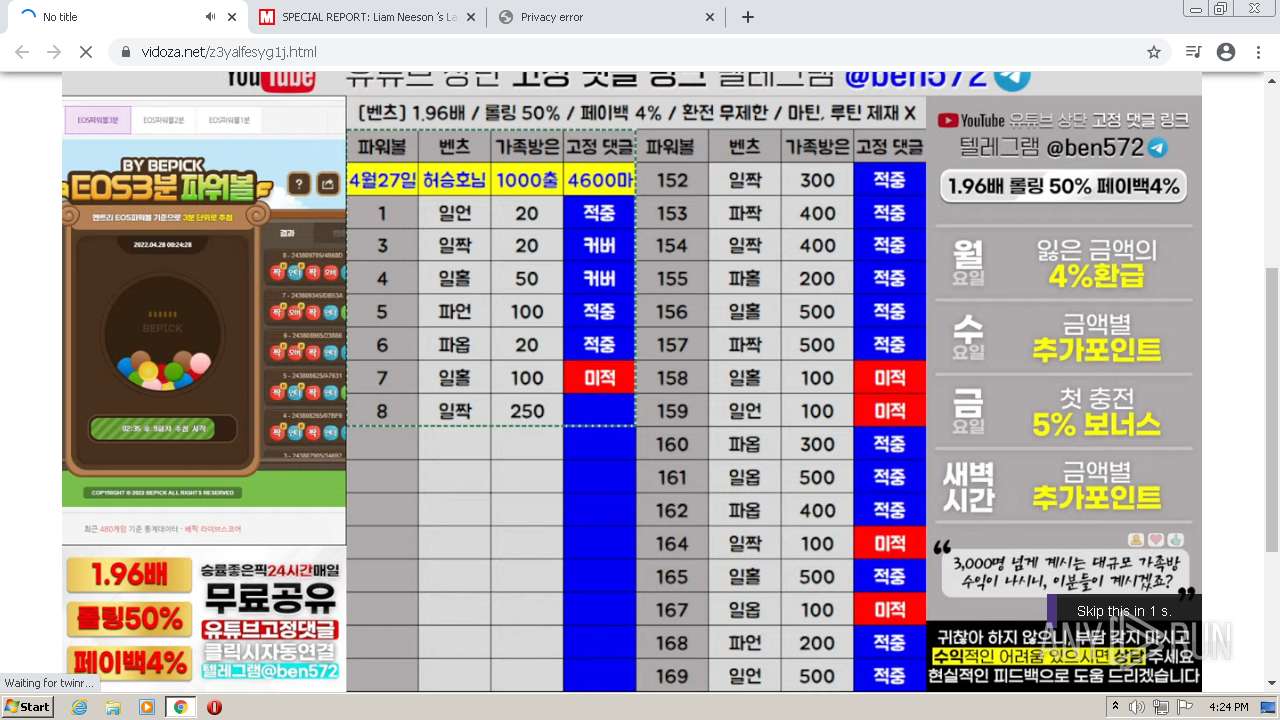The image size is (1280, 720).
Task: Select the EOS파워볼3분 tab
Action: [98, 120]
